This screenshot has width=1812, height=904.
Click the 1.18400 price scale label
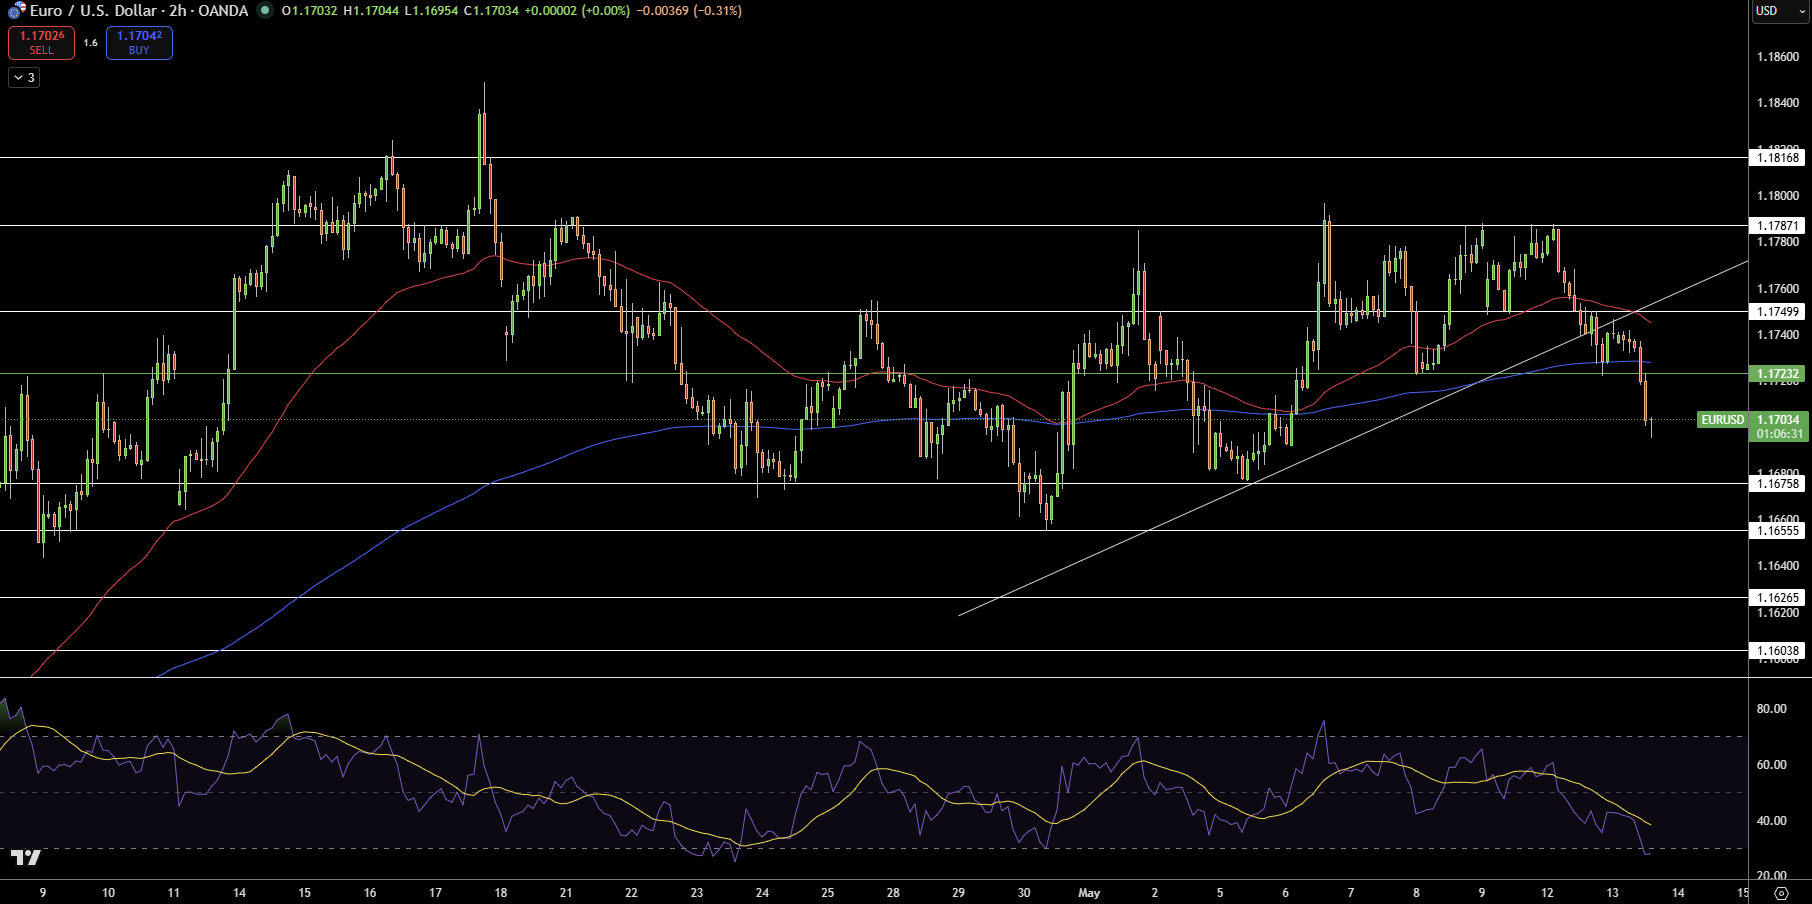1778,103
